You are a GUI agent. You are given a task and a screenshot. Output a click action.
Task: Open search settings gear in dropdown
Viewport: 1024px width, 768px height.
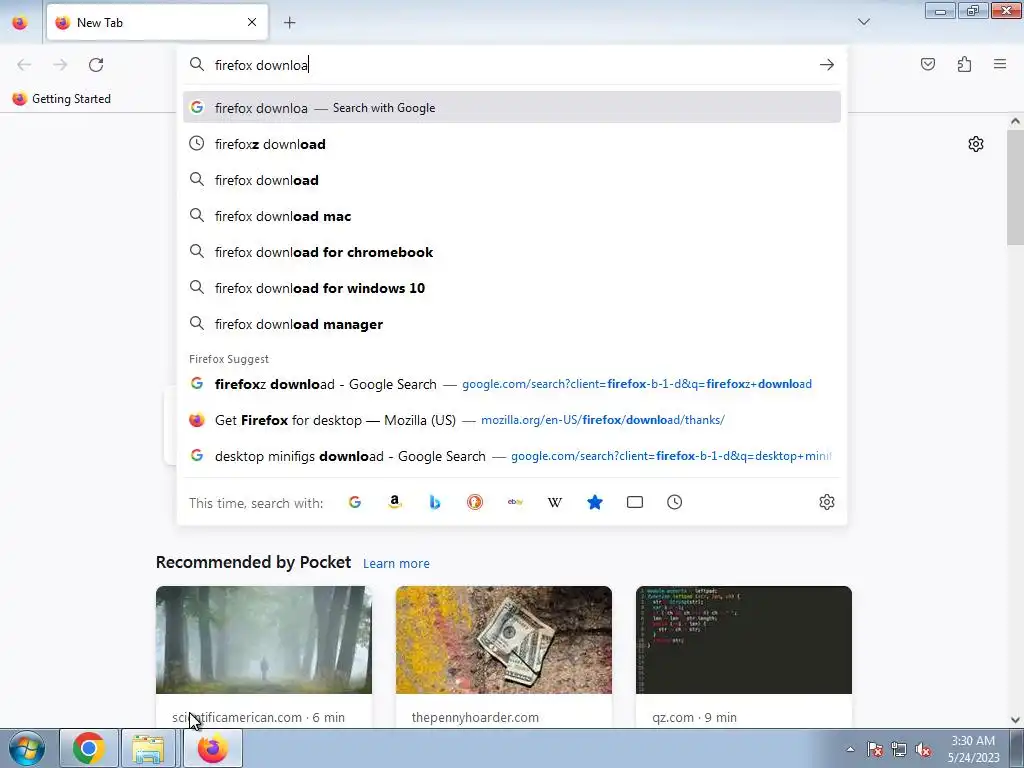coord(827,502)
